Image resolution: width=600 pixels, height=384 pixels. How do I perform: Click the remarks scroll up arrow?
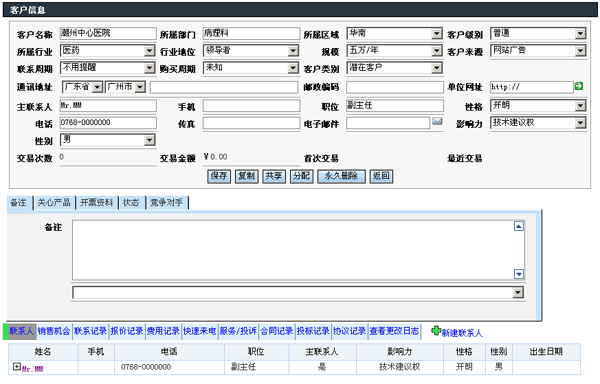[x=518, y=226]
